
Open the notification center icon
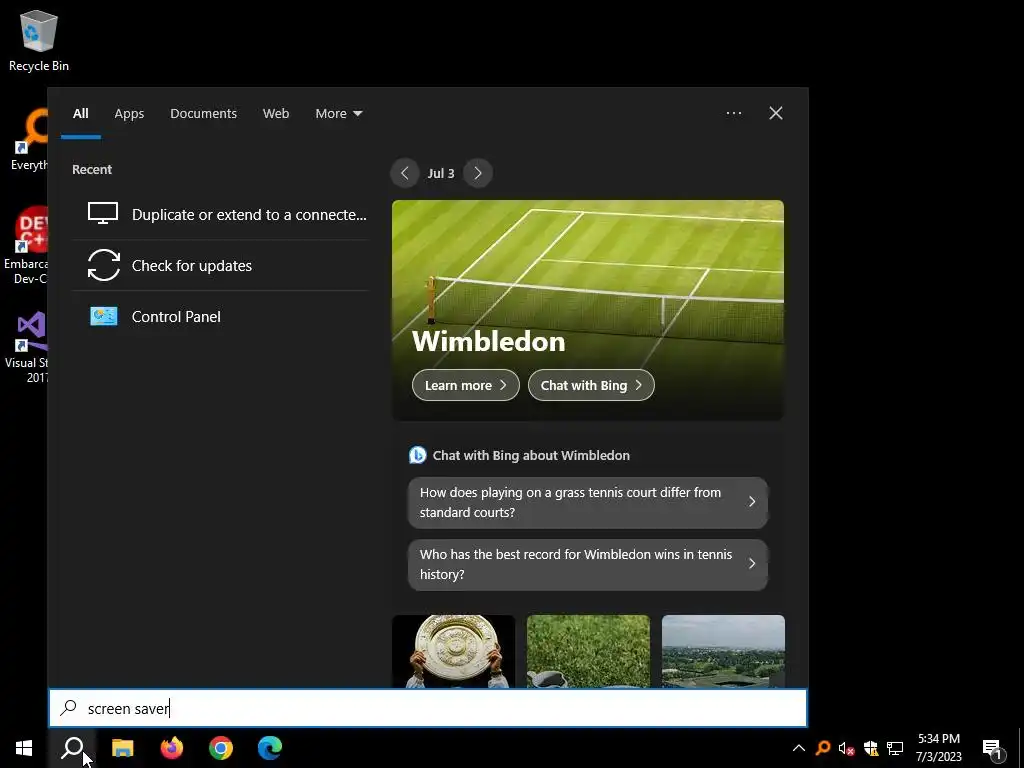click(992, 748)
